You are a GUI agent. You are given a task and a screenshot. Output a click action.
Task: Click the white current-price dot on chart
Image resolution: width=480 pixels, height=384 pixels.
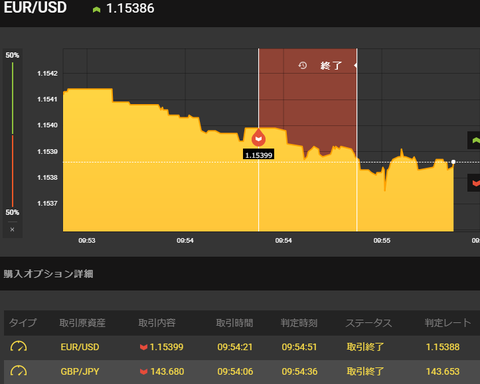coord(453,162)
